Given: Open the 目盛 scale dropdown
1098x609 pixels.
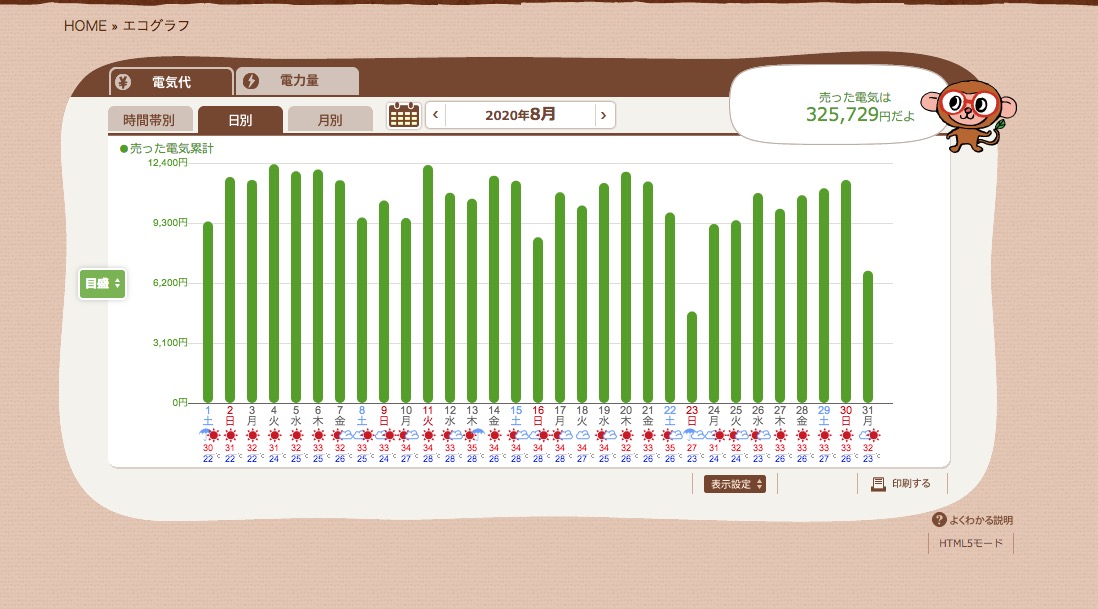Looking at the screenshot, I should point(102,284).
